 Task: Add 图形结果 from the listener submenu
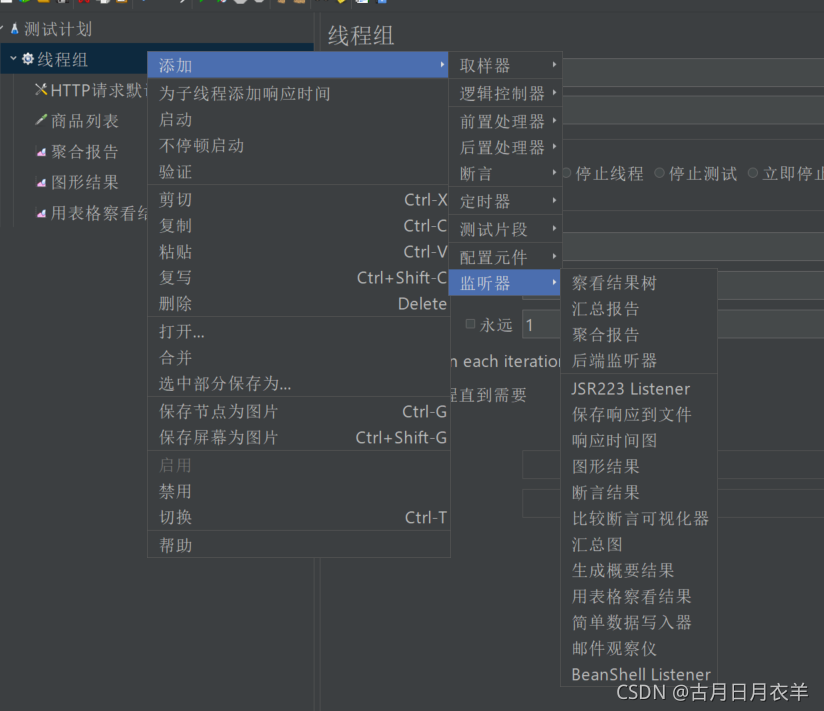pyautogui.click(x=639, y=467)
